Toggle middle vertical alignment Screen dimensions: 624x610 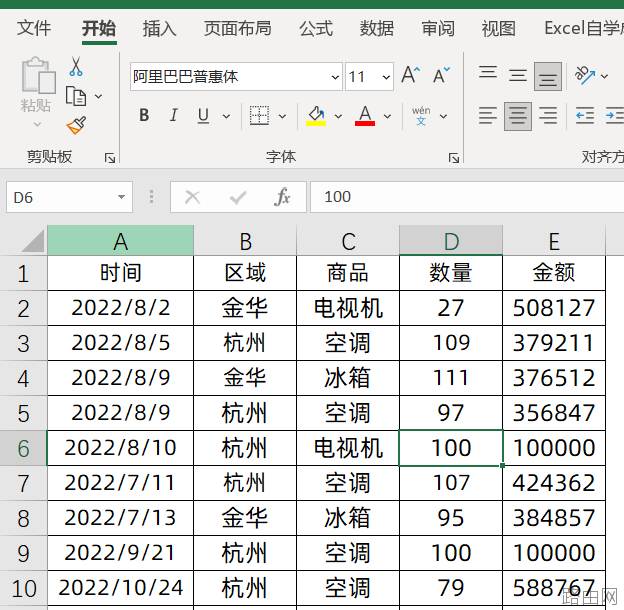tap(518, 75)
